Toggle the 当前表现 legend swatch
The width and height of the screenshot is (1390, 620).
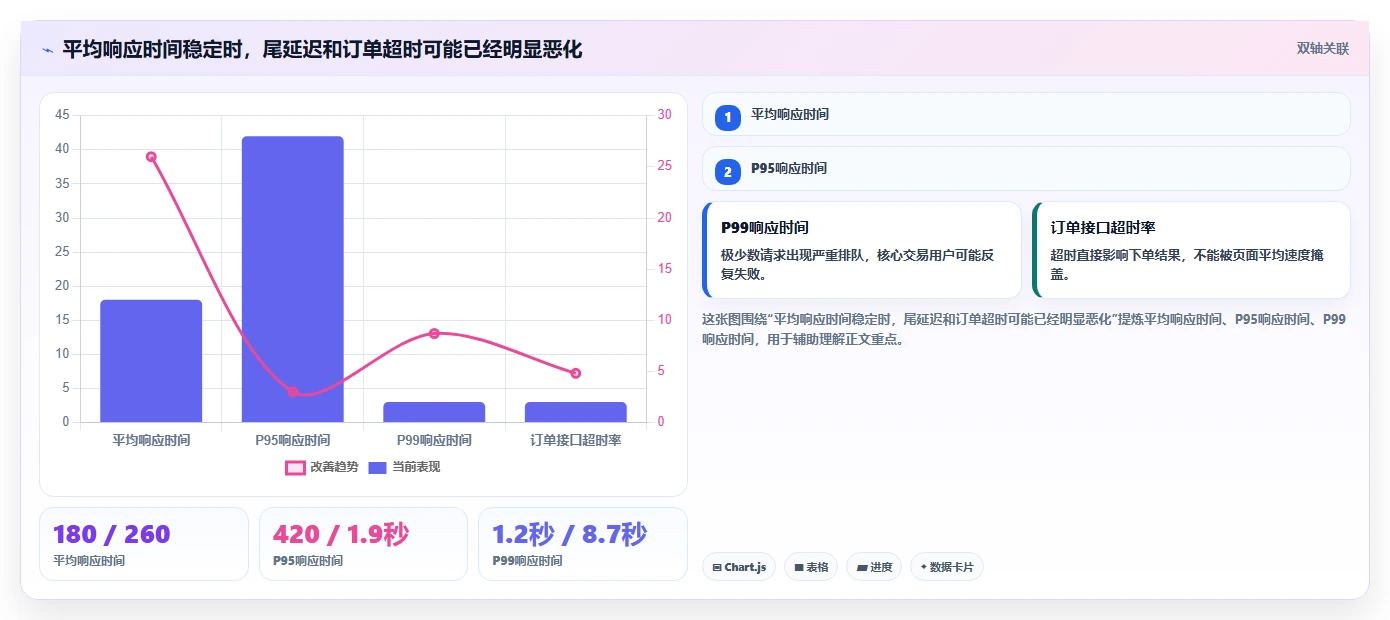pos(378,467)
